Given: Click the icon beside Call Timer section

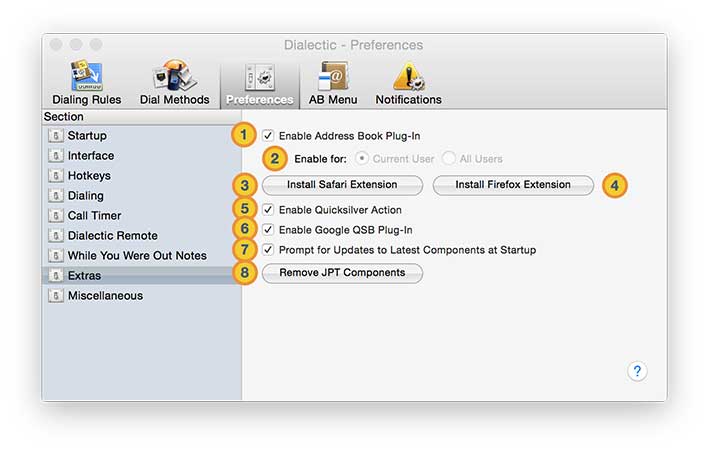Looking at the screenshot, I should click(x=56, y=216).
